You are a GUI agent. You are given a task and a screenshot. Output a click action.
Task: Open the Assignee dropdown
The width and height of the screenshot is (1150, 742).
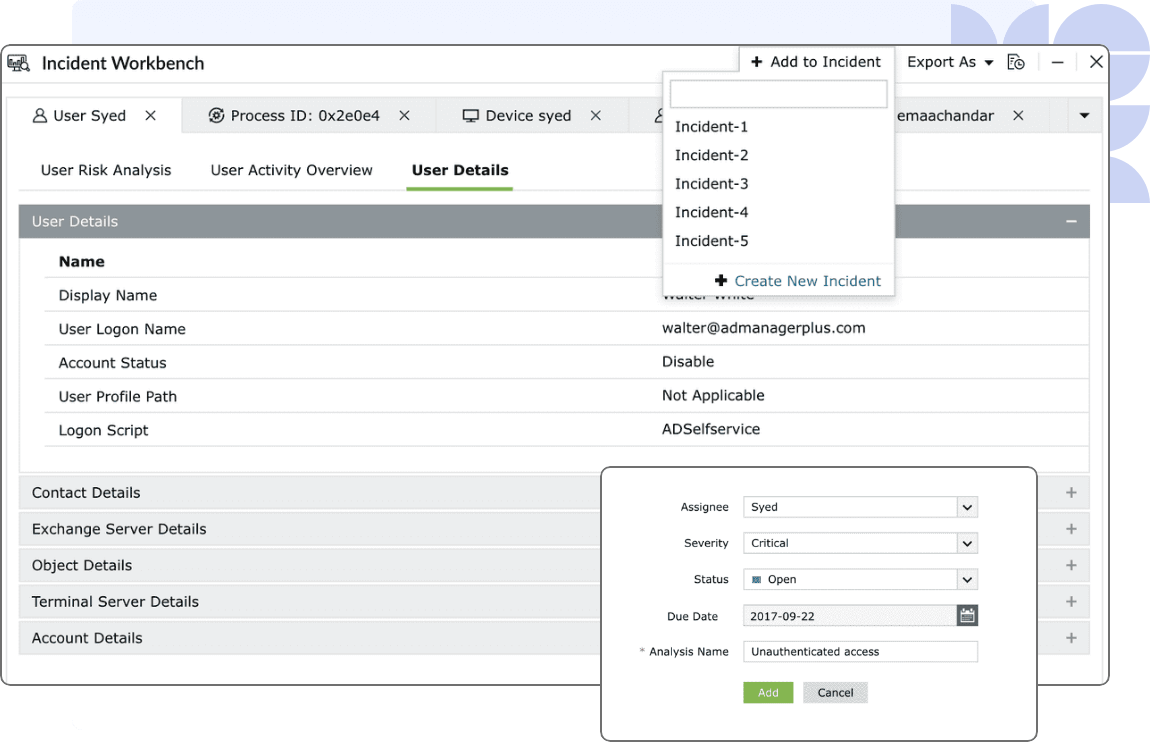[860, 507]
